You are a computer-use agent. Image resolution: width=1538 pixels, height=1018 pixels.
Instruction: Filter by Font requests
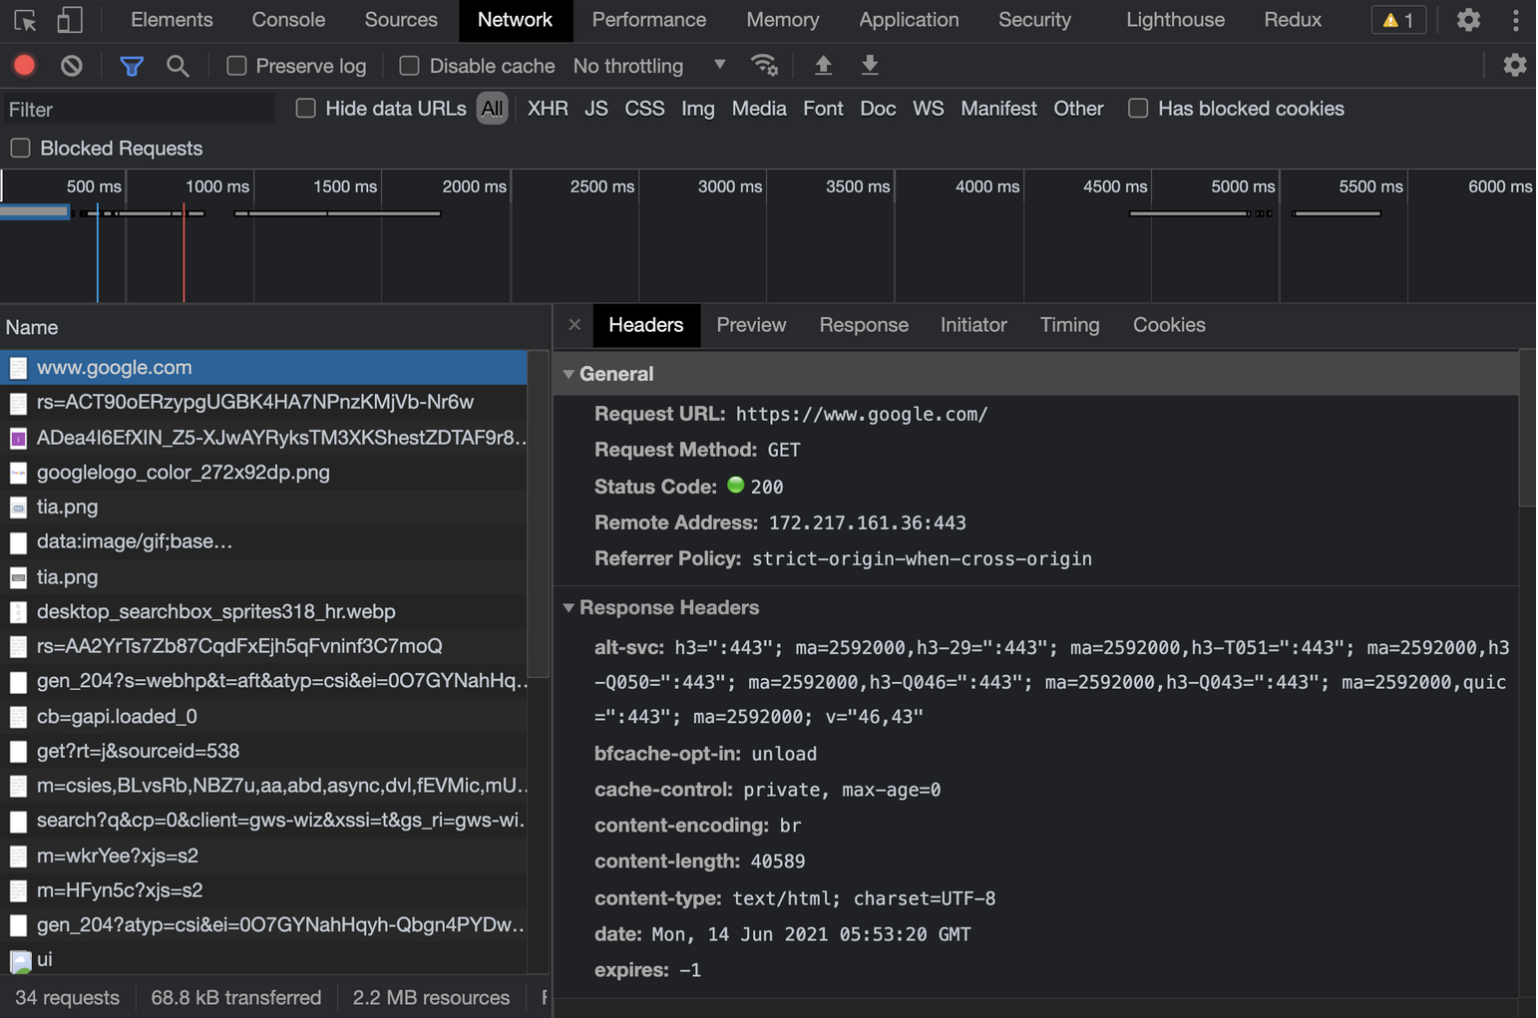(823, 108)
